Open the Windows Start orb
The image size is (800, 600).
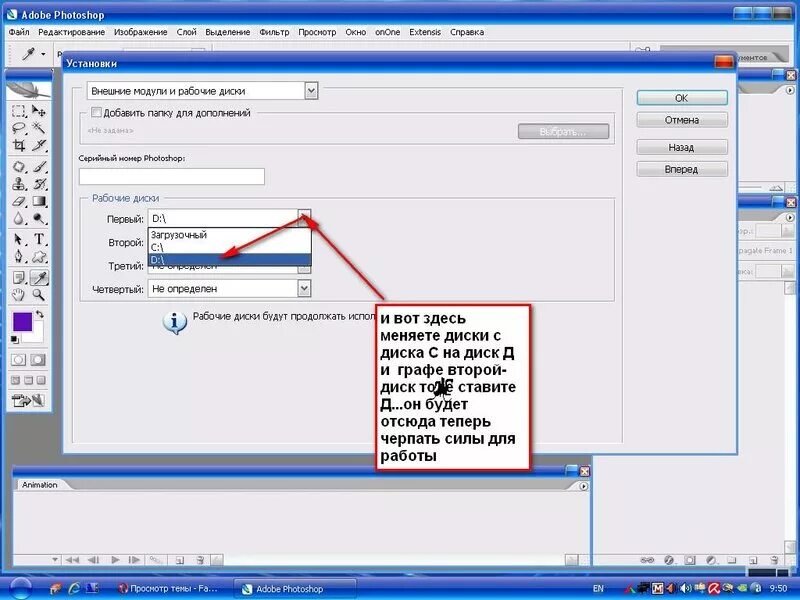[20, 588]
